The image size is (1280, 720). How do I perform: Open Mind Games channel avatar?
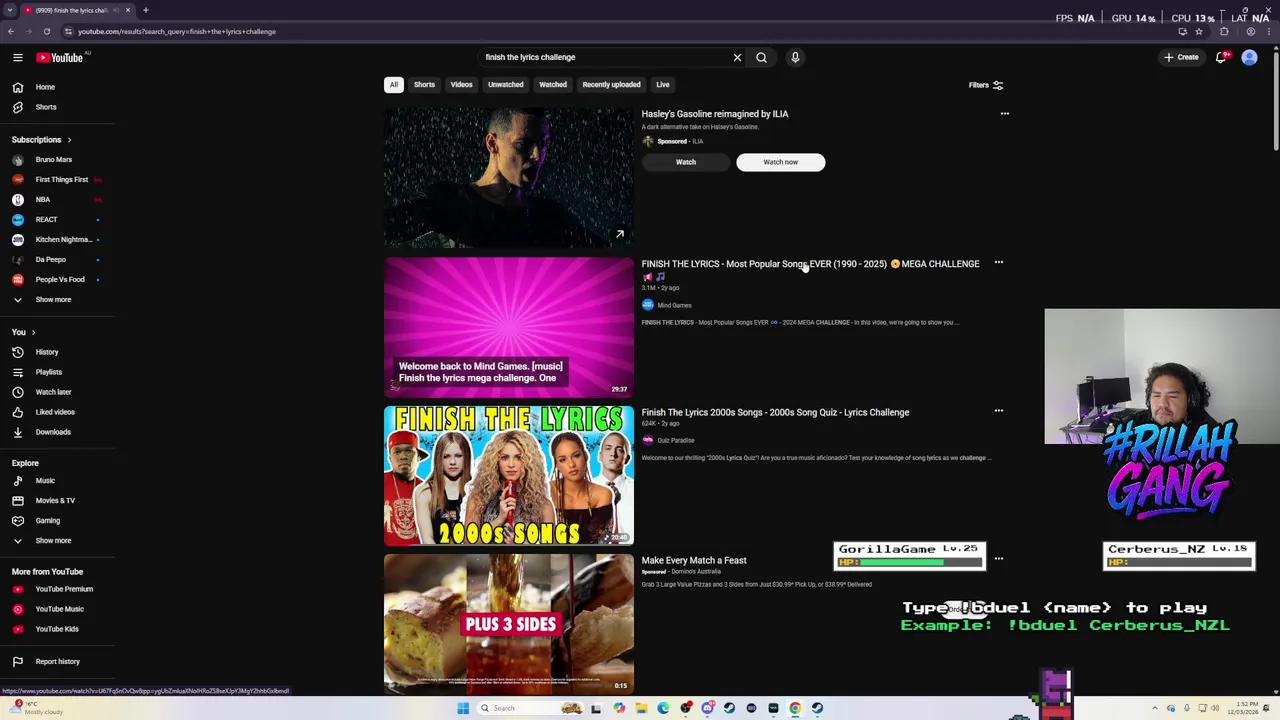click(648, 305)
